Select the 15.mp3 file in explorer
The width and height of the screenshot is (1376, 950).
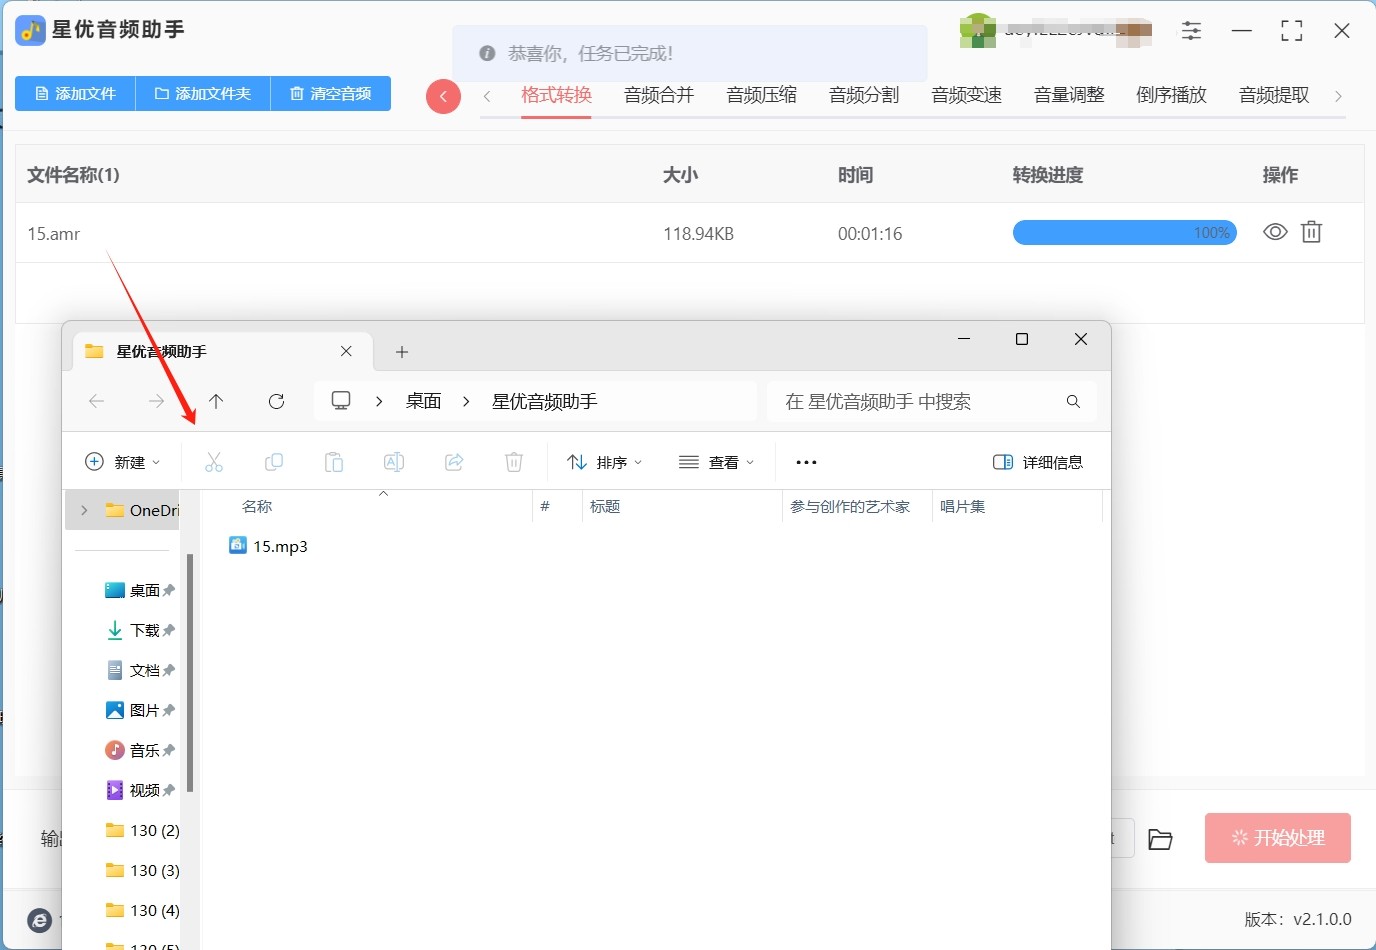[x=279, y=547]
